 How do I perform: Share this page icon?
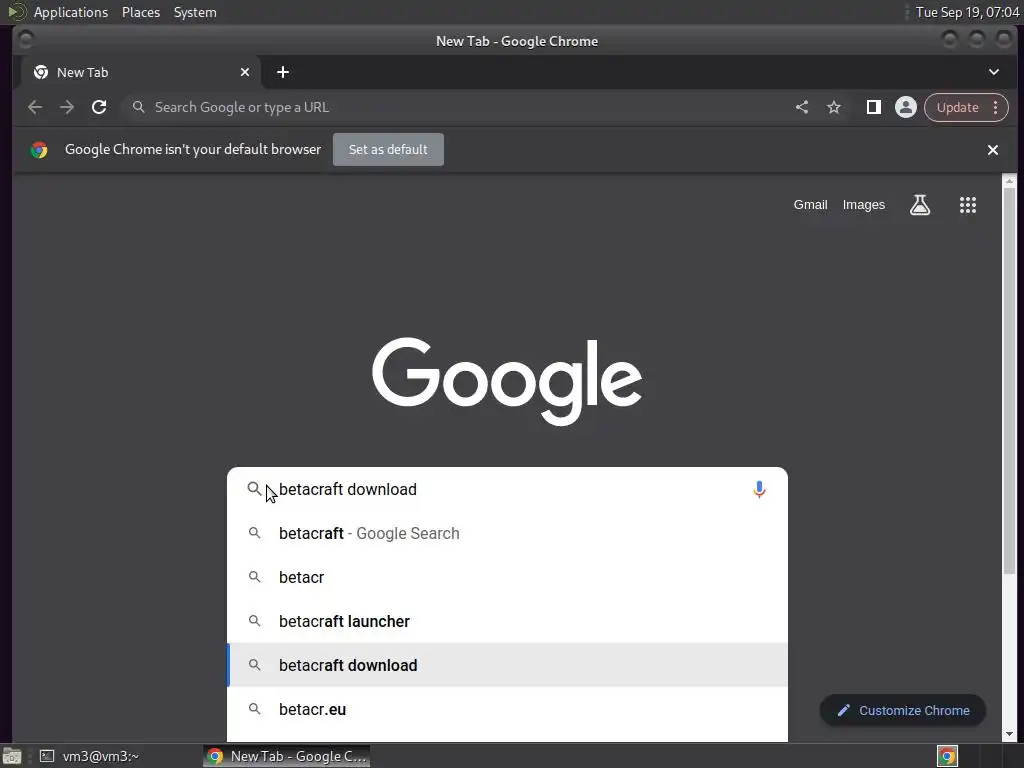[802, 107]
